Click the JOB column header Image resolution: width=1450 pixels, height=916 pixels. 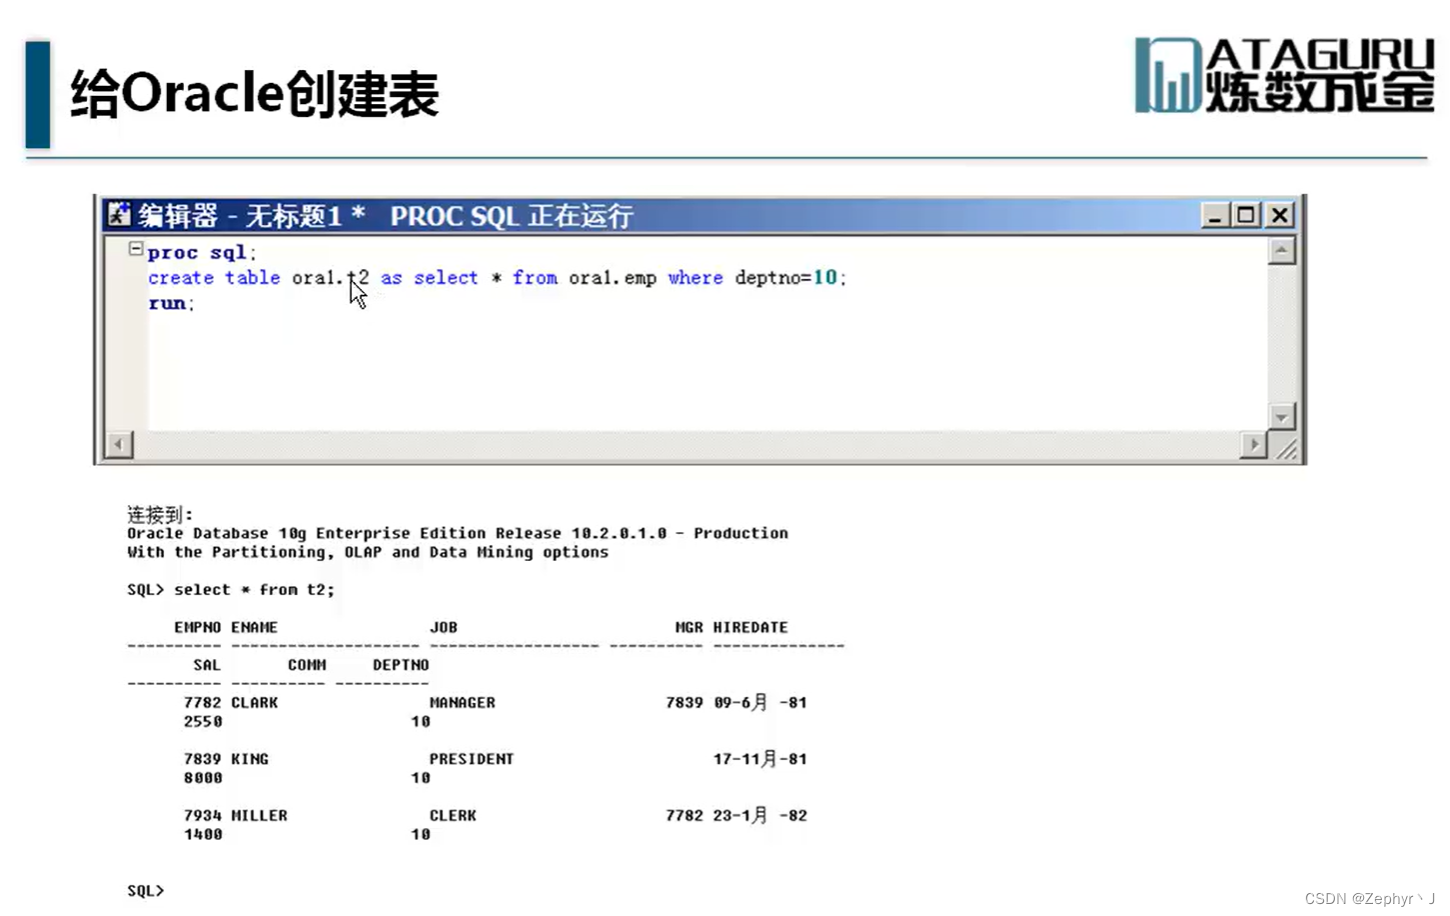443,628
